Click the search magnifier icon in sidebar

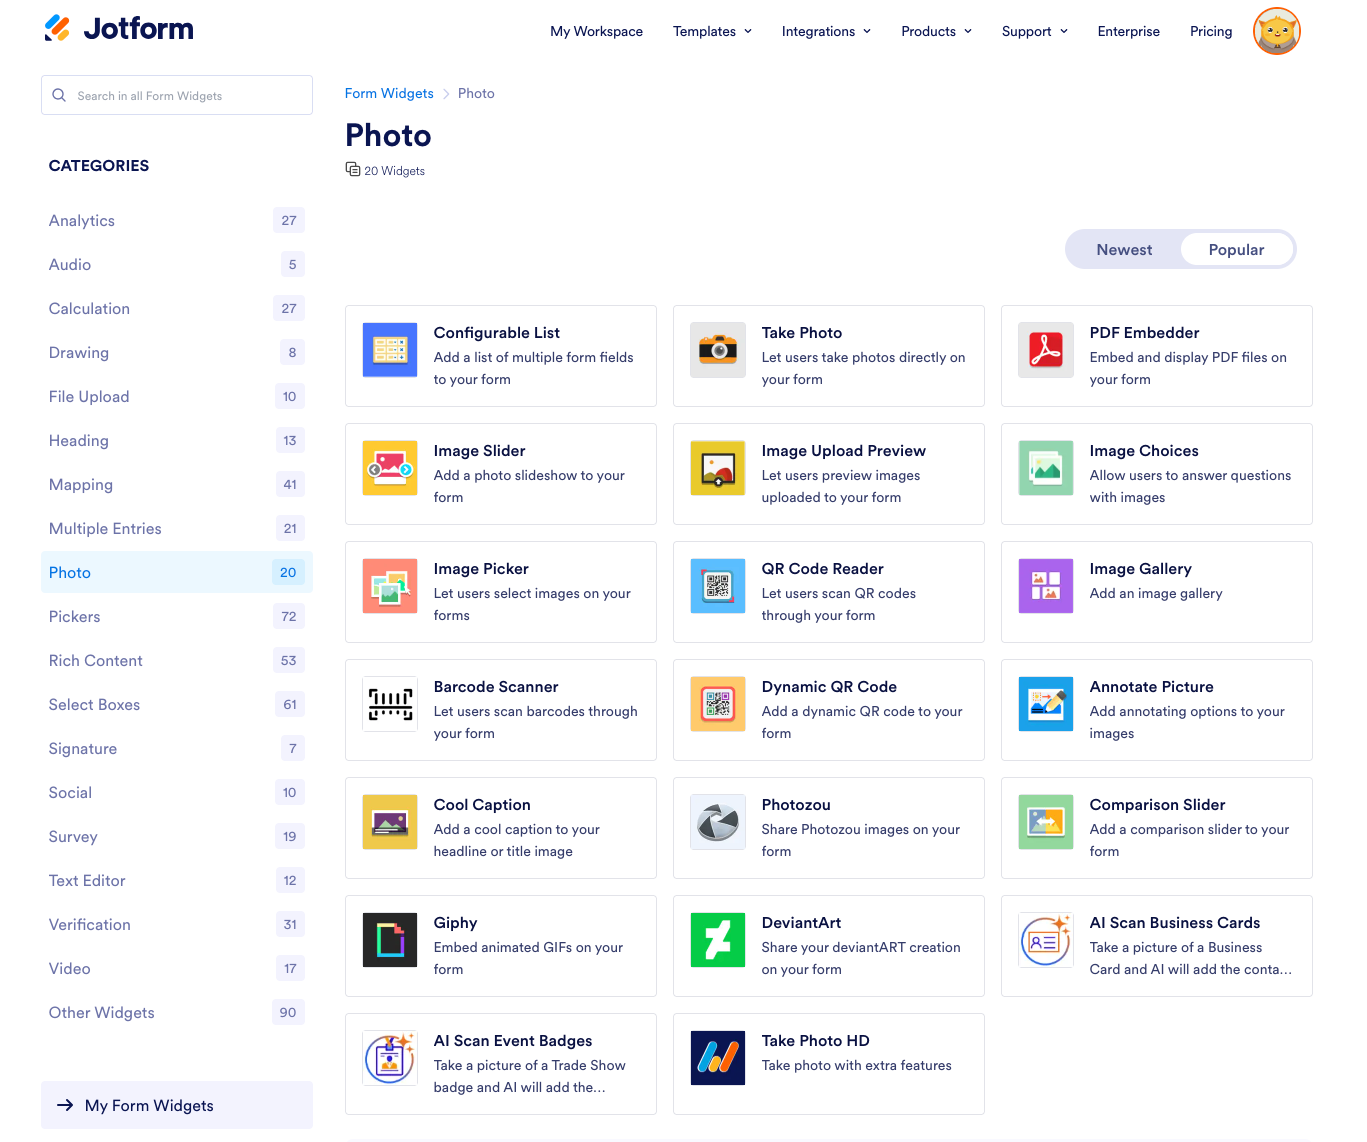[59, 95]
